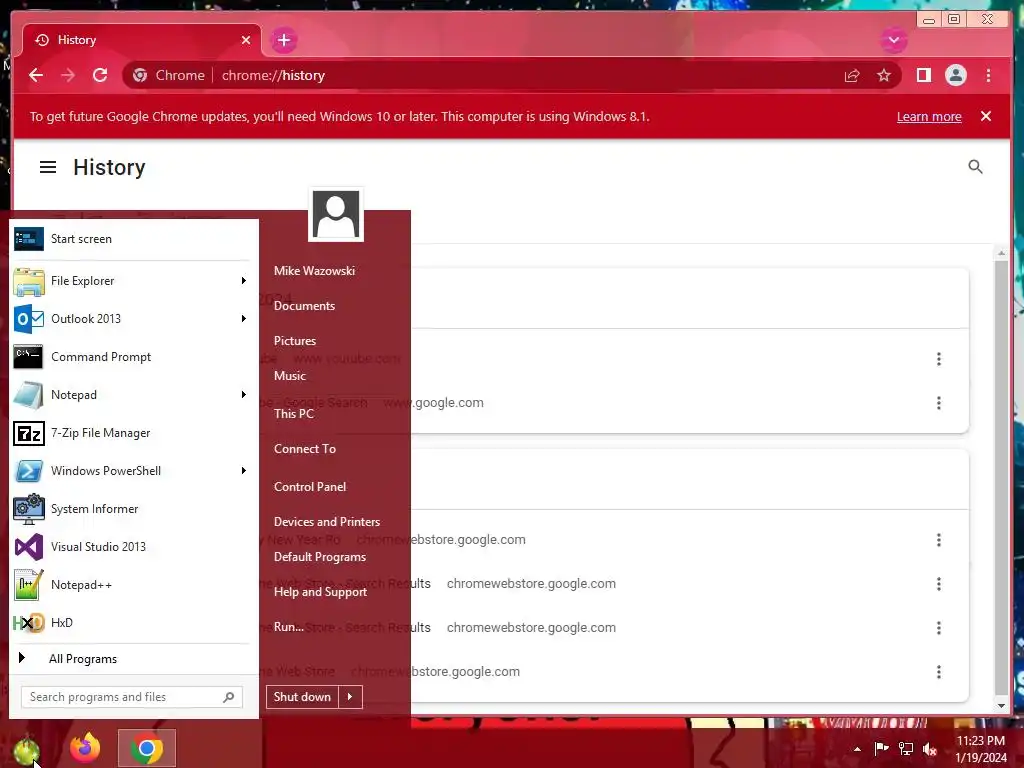1024x768 pixels.
Task: Open Chrome side panel
Action: click(x=923, y=76)
